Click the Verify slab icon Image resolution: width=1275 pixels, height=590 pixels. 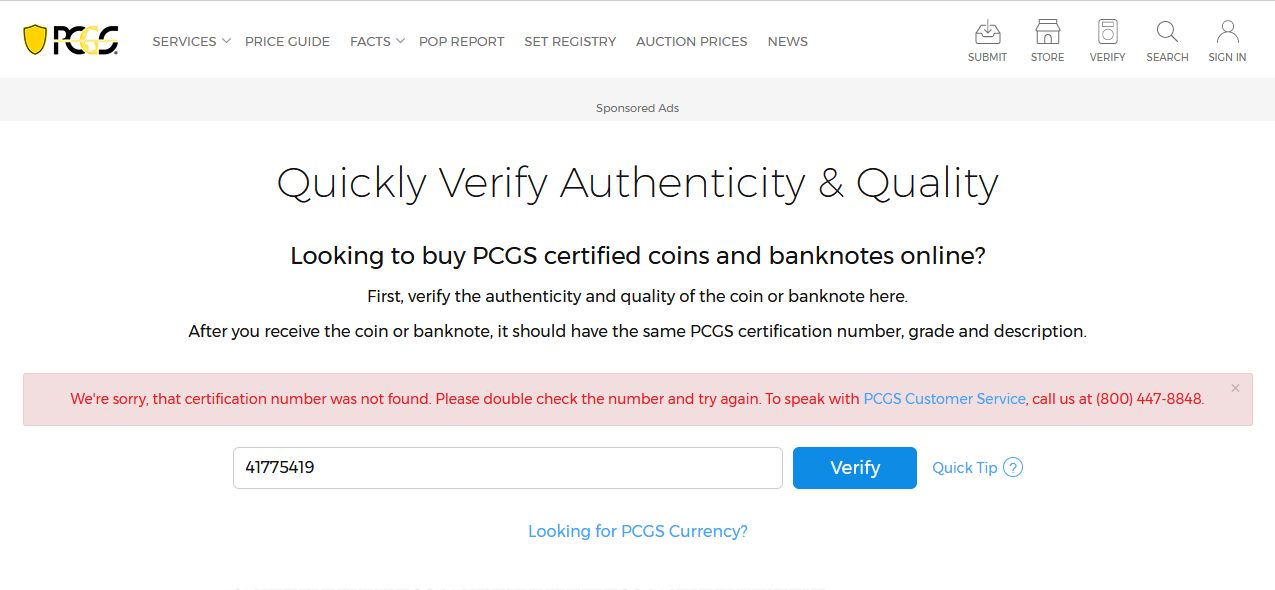click(1107, 32)
